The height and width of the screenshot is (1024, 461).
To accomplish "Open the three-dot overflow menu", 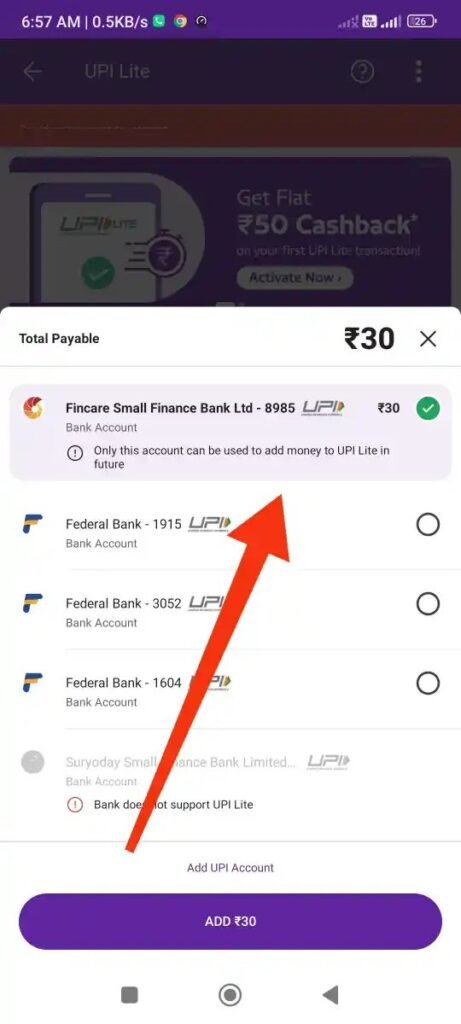I will (419, 71).
